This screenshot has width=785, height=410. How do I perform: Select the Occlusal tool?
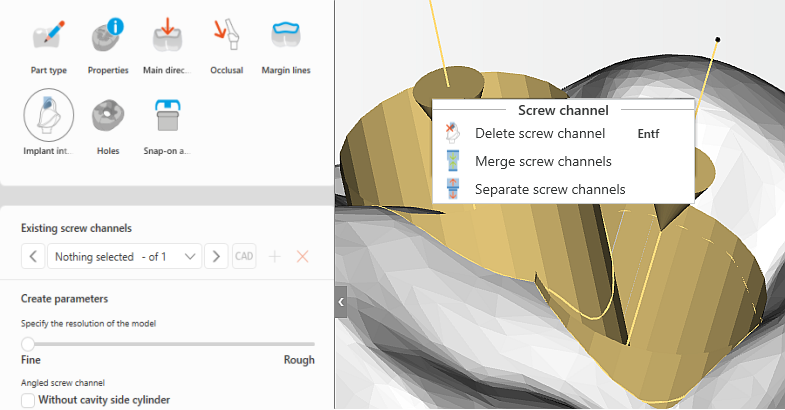(x=226, y=47)
